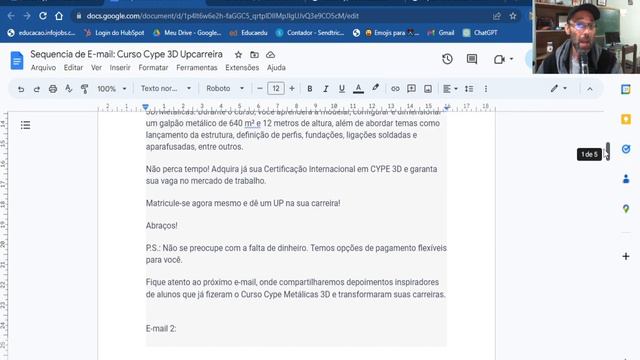Open the Ajuda menu

point(276,68)
